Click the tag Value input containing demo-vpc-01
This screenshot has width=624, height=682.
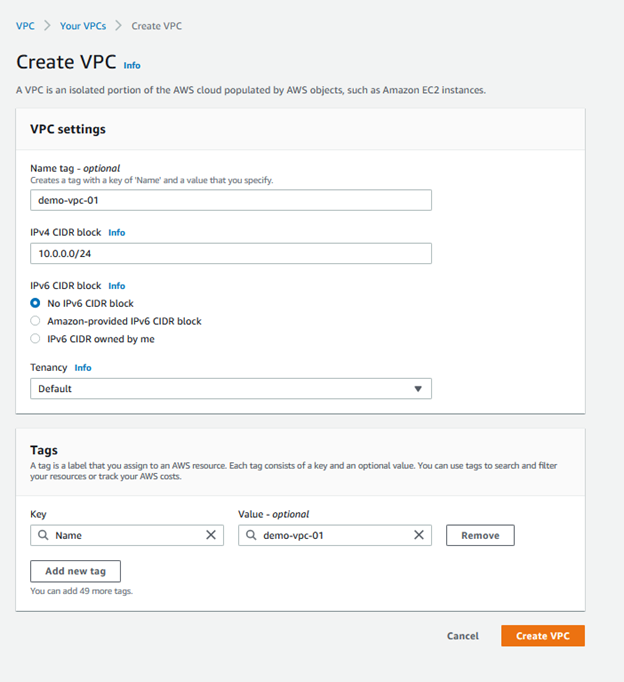click(x=335, y=535)
